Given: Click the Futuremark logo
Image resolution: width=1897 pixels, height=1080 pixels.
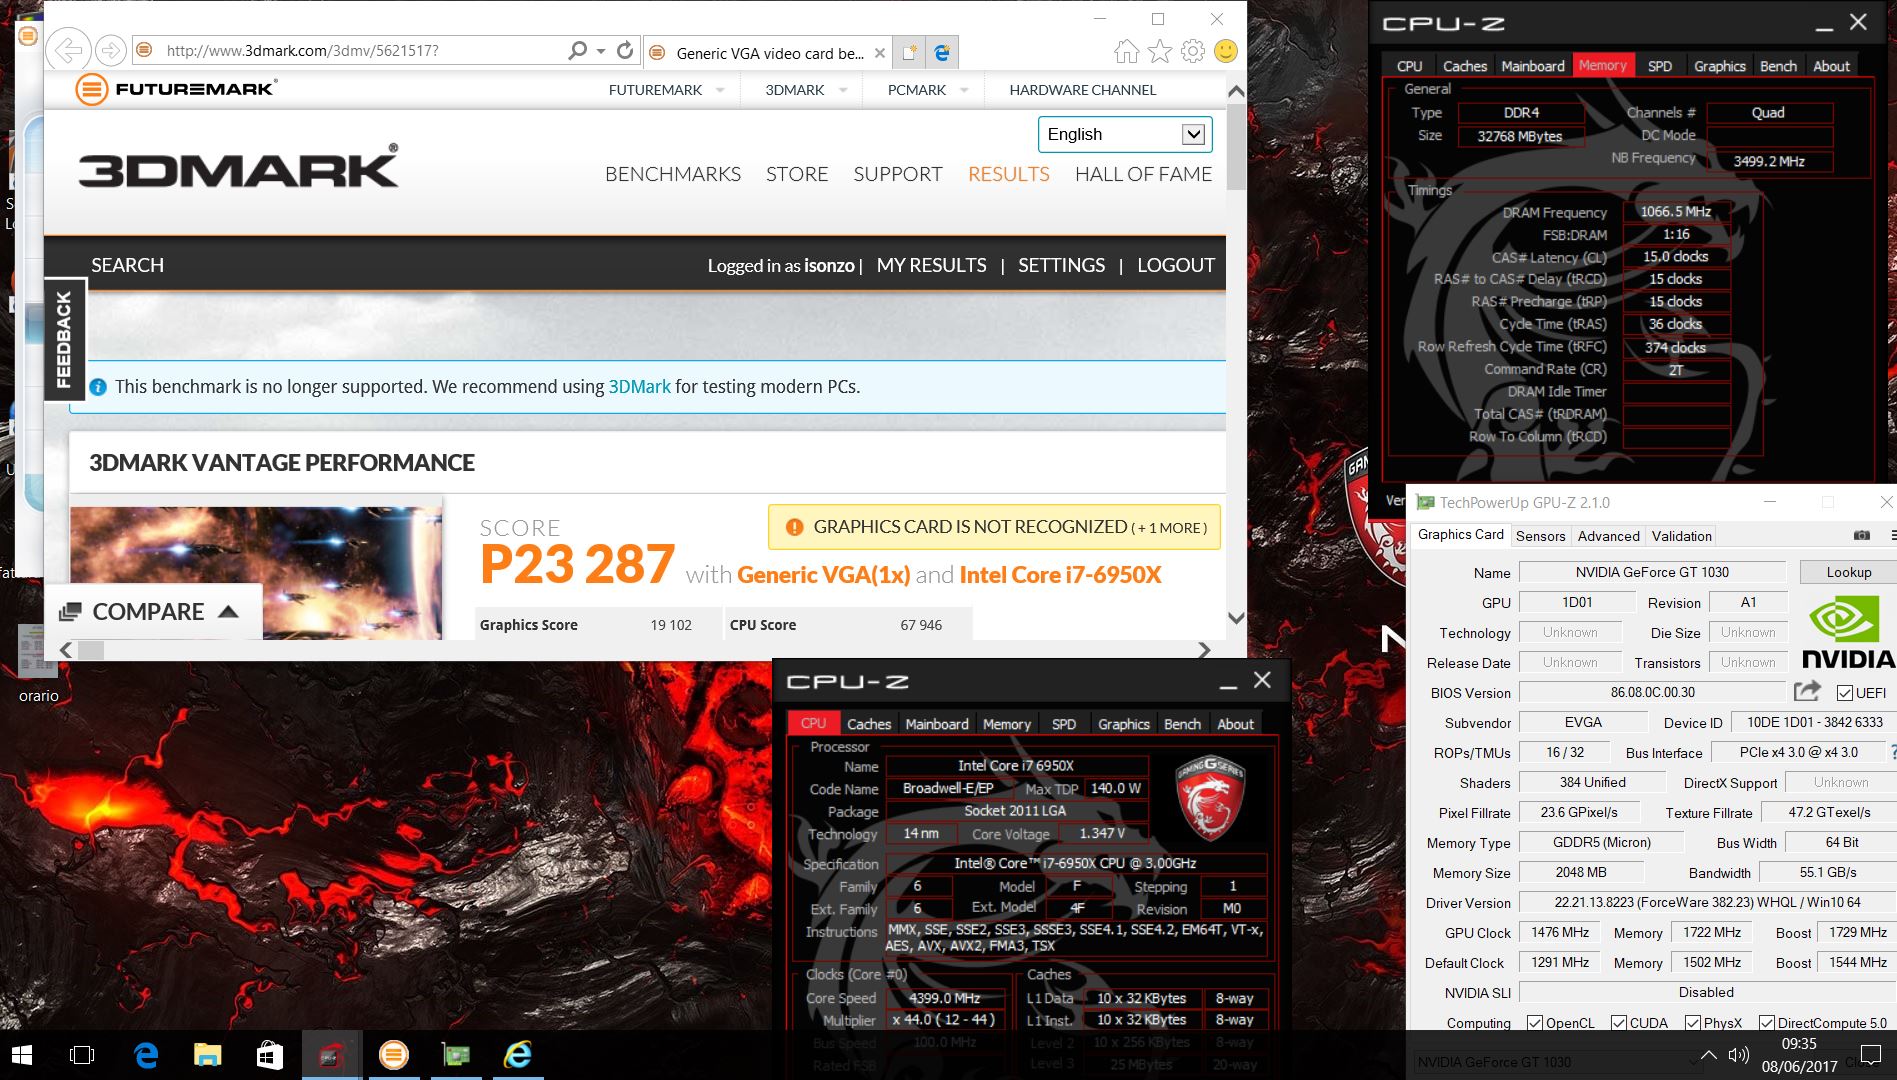Looking at the screenshot, I should click(x=176, y=89).
